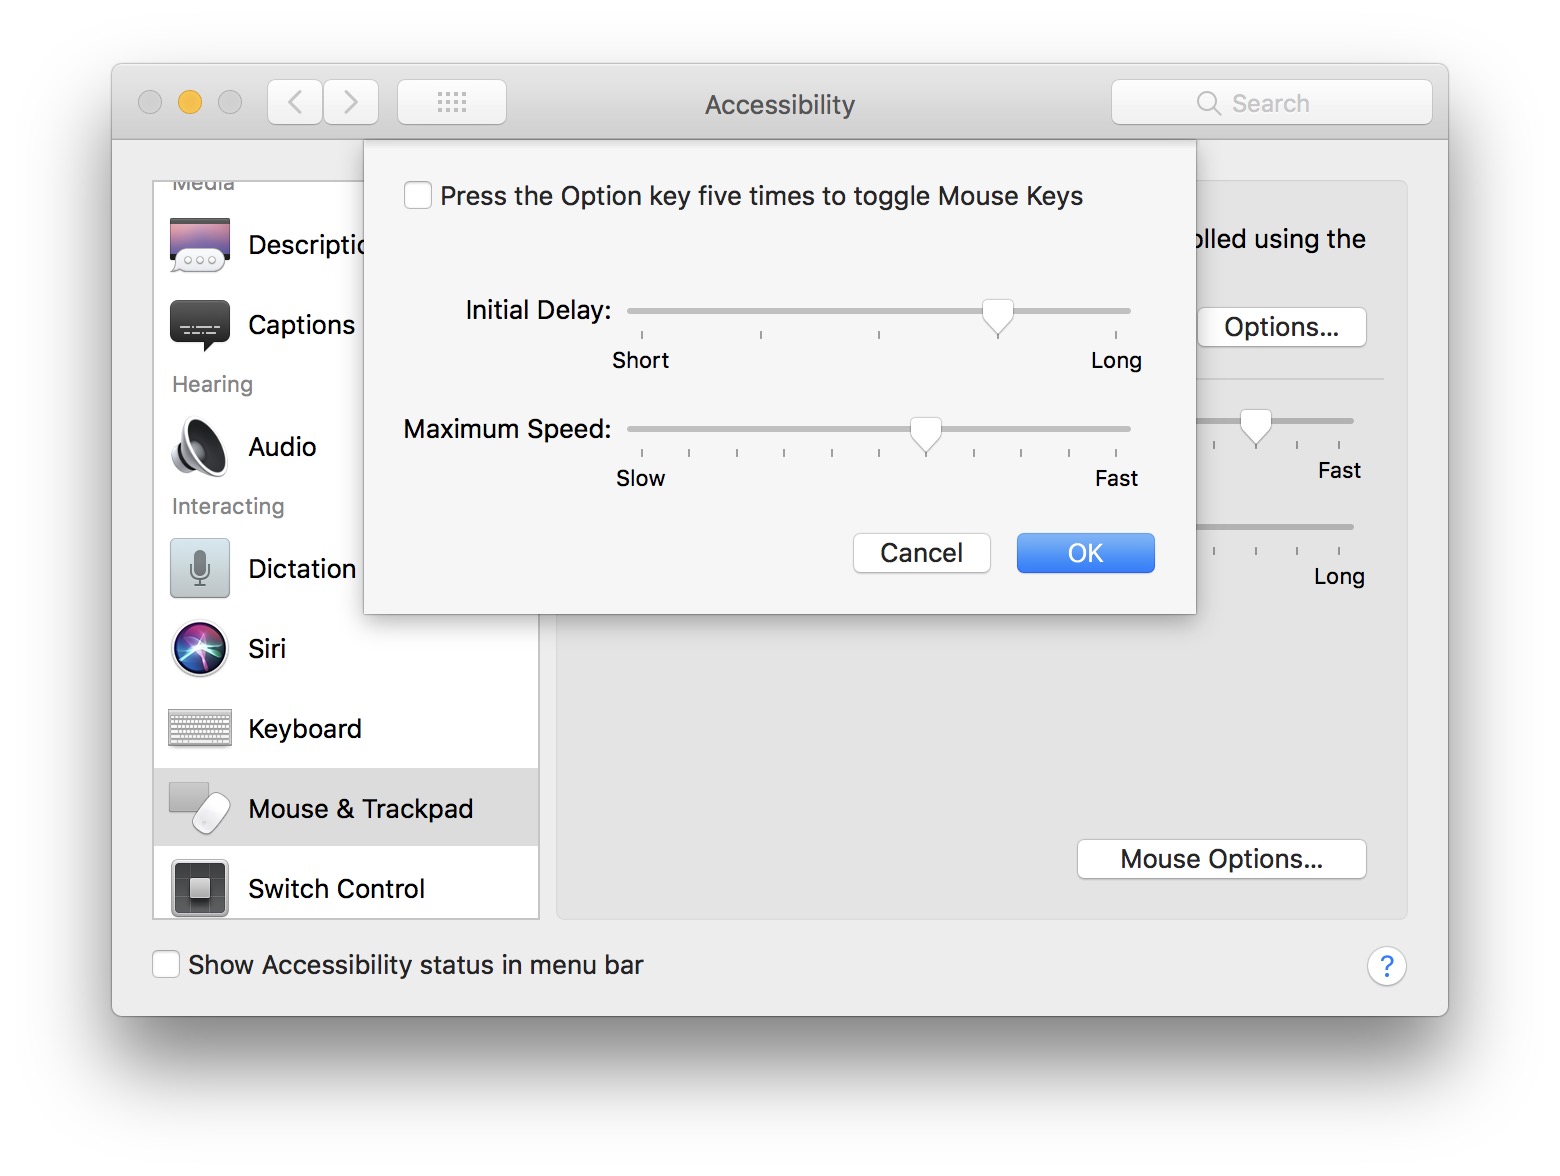Click the background slider thumb above Fast label
The width and height of the screenshot is (1560, 1176).
coord(1255,426)
